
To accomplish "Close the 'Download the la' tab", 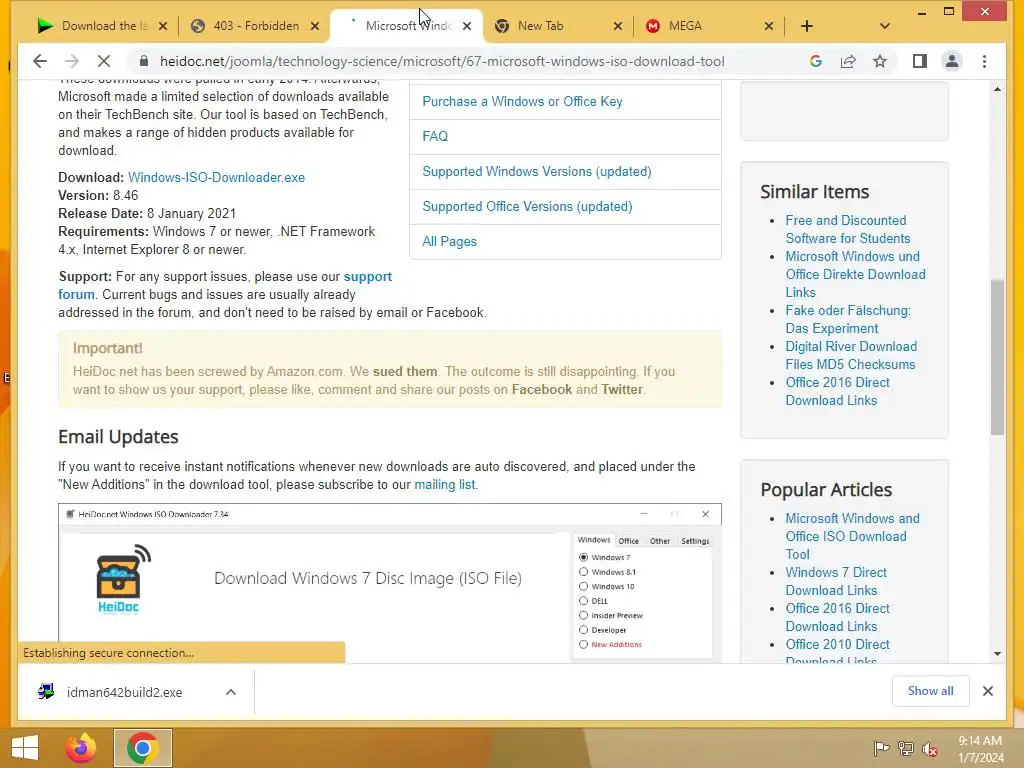I will coord(163,26).
